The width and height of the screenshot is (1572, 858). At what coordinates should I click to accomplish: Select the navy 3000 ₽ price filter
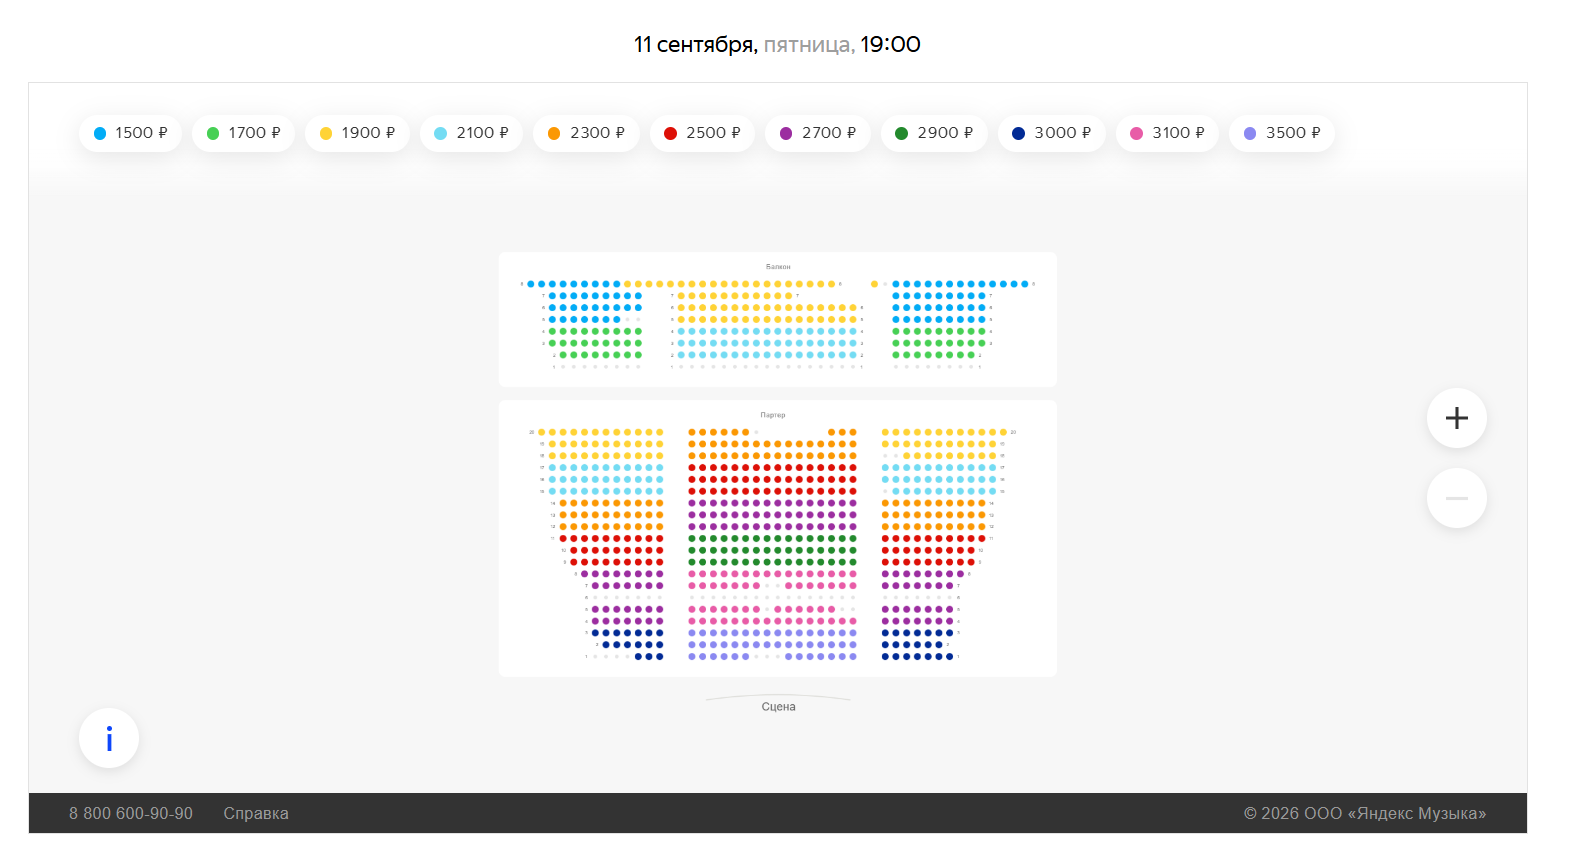pyautogui.click(x=1051, y=133)
